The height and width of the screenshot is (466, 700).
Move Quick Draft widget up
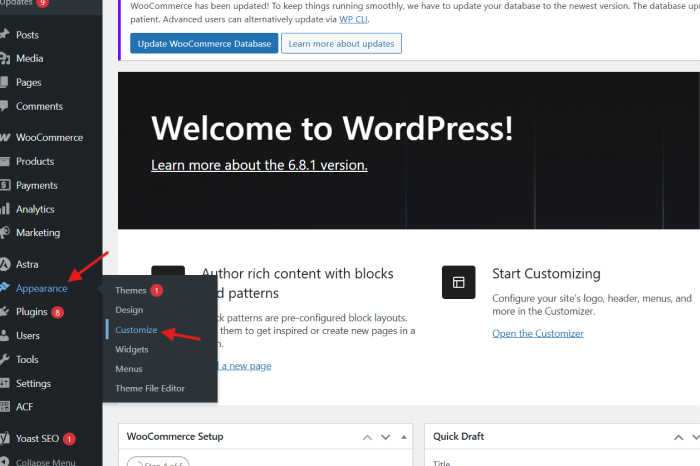click(679, 437)
